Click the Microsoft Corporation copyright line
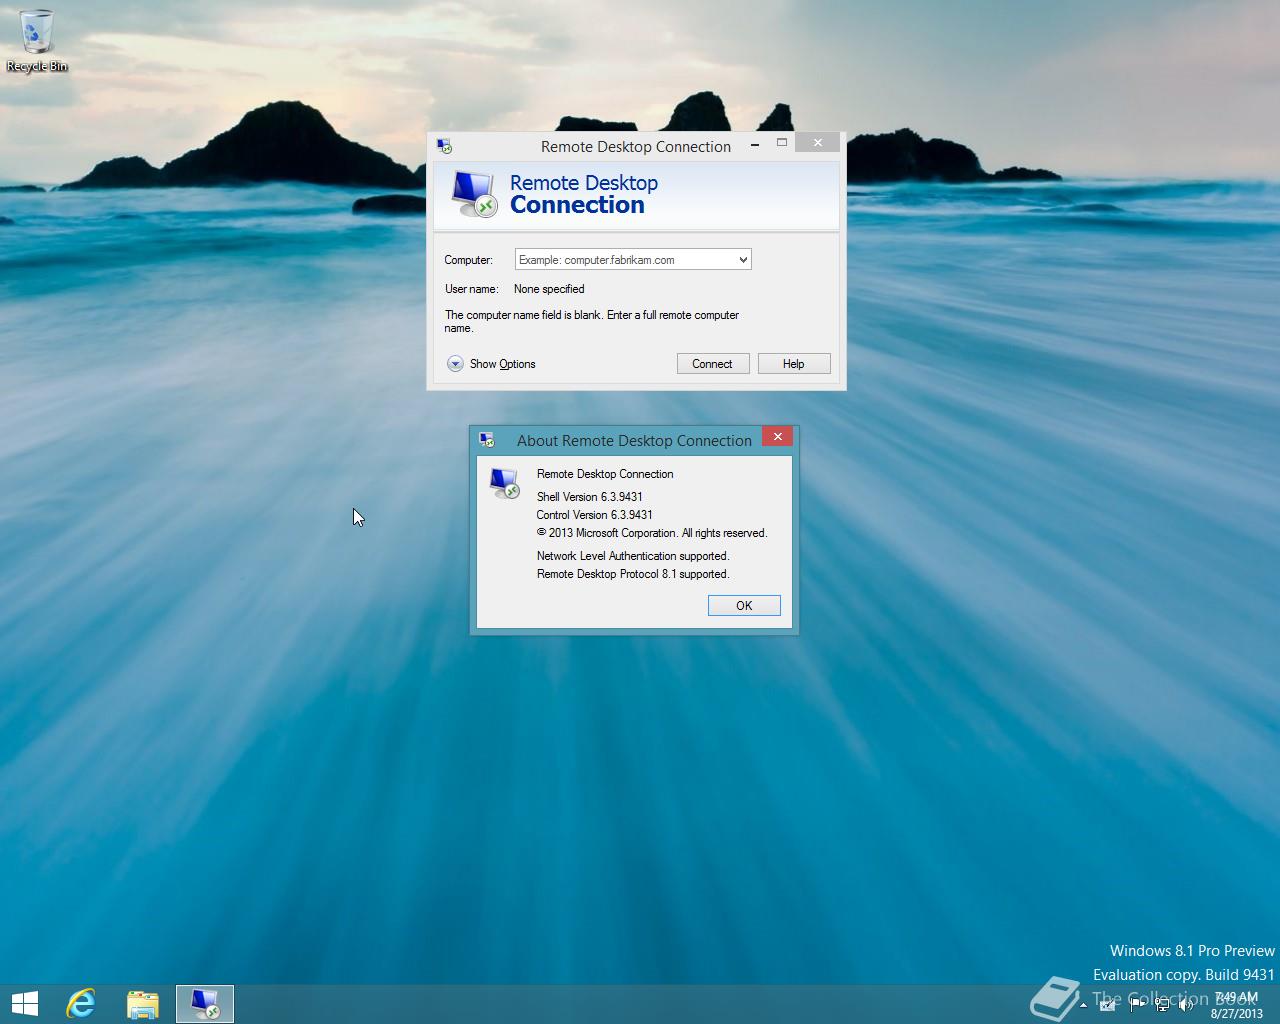The image size is (1280, 1024). point(652,533)
